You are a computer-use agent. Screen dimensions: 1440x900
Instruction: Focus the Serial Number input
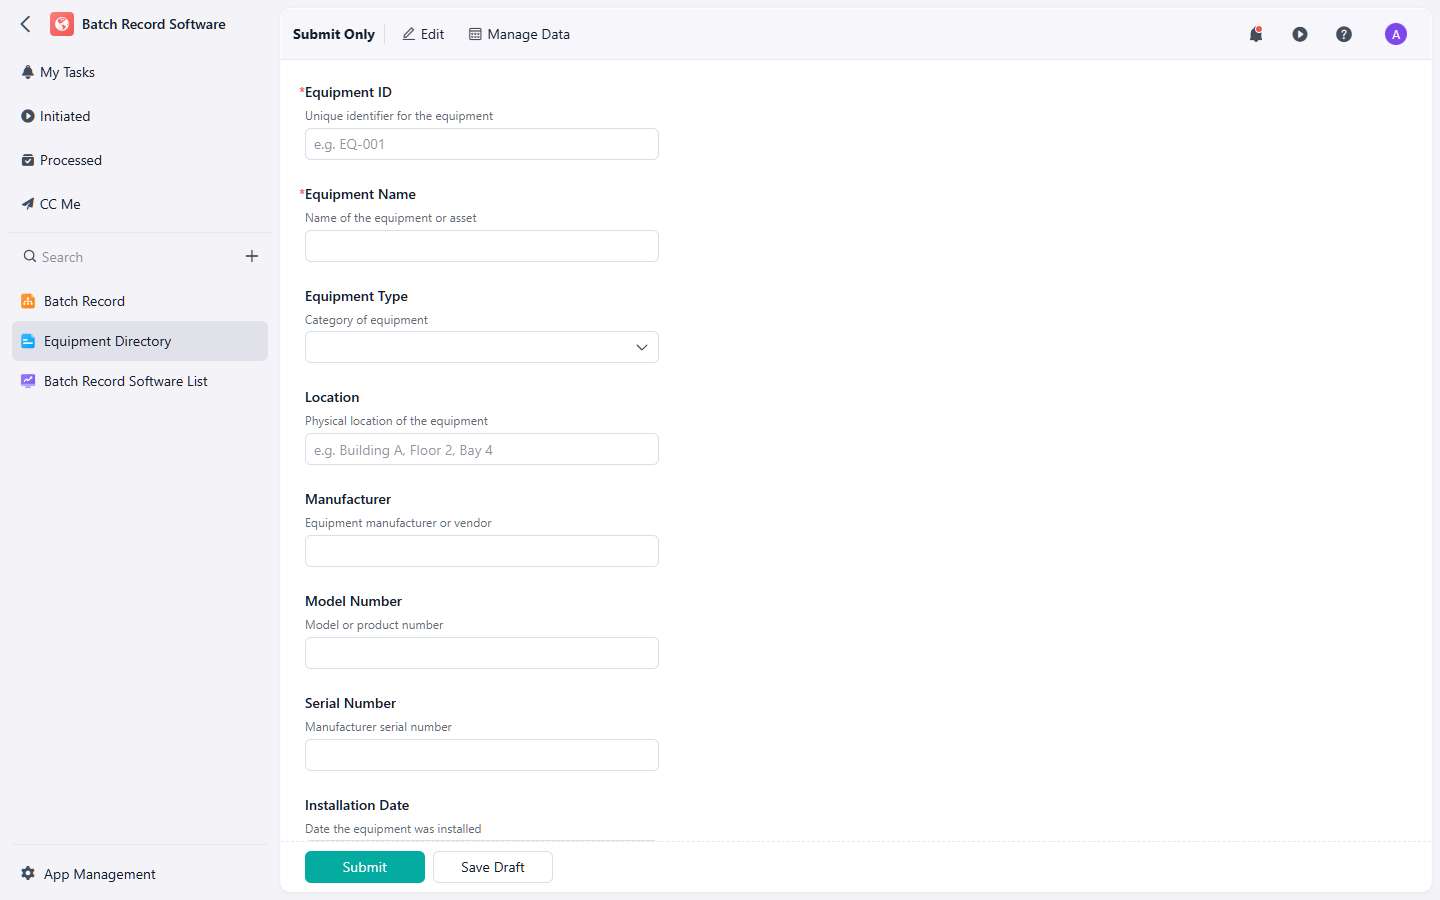pos(482,755)
